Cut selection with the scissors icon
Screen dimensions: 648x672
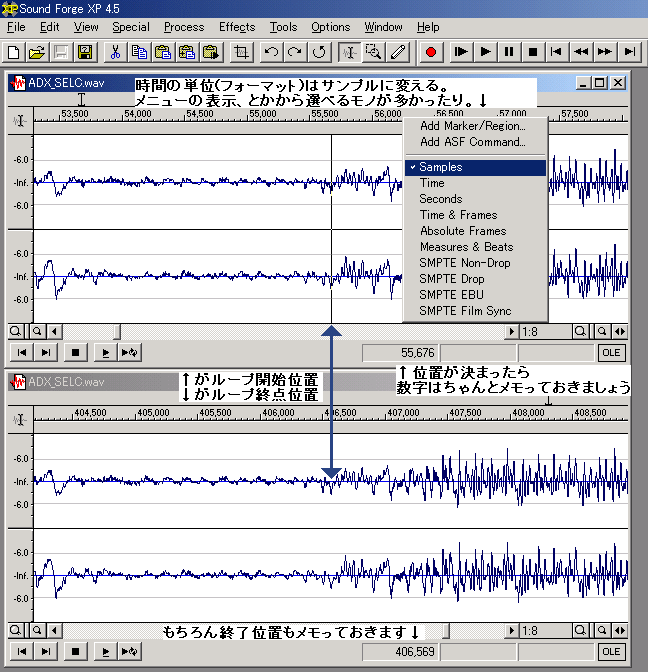[x=115, y=52]
